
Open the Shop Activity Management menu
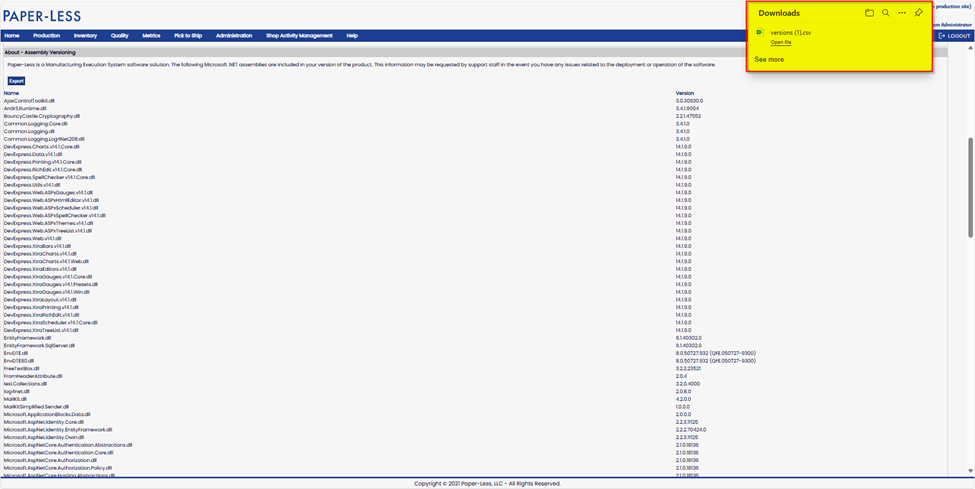tap(299, 36)
